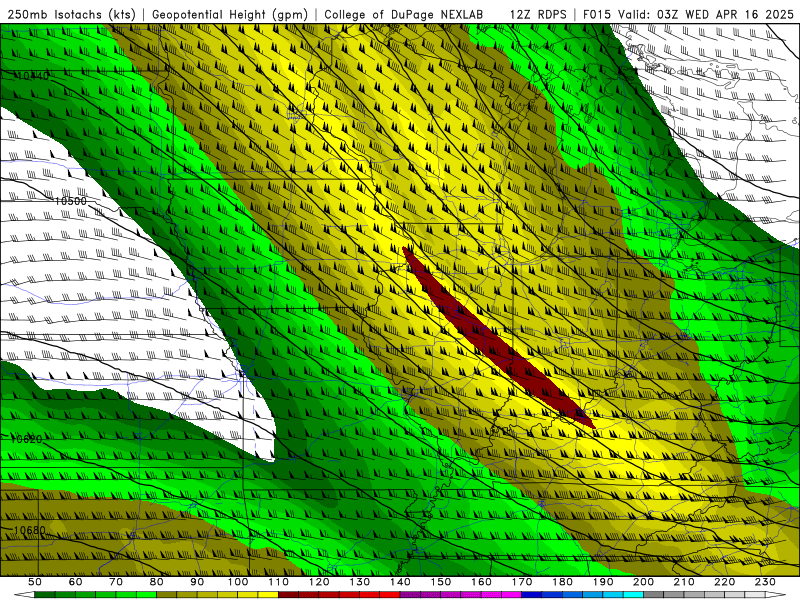Click the 10680 height contour label
Viewport: 800px width, 600px height.
coord(29,530)
